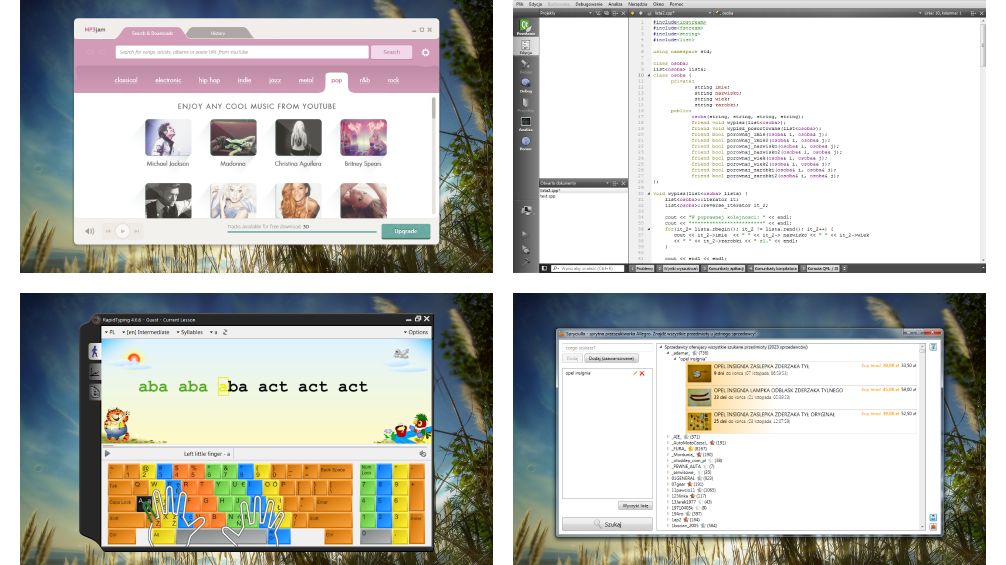This screenshot has height=565, width=1006.
Task: Open RapidTyping walking figure lesson icon
Action: point(94,351)
